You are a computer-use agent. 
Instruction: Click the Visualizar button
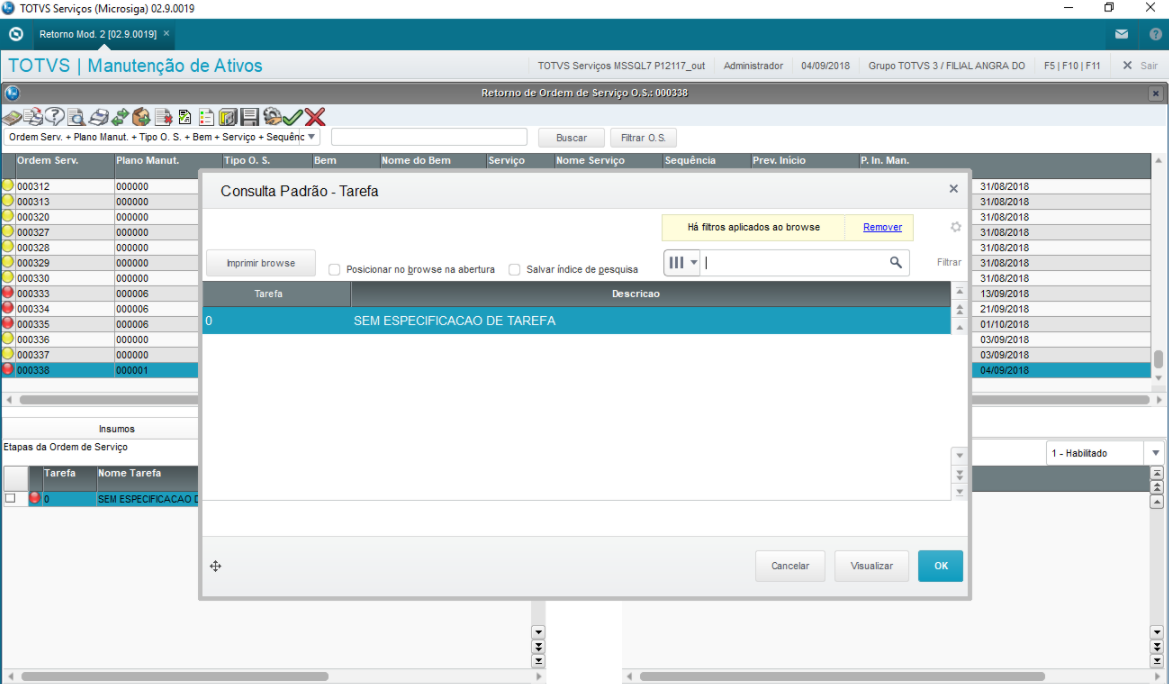(x=872, y=566)
